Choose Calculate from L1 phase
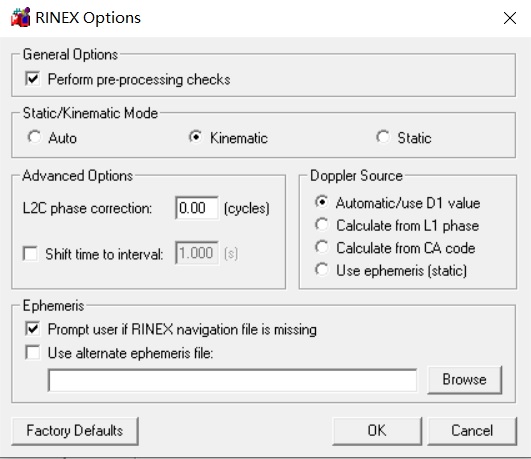The width and height of the screenshot is (531, 459). (x=321, y=225)
